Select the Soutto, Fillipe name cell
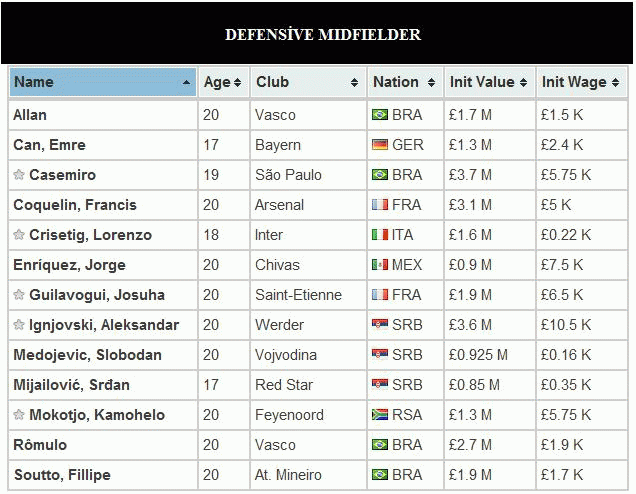The width and height of the screenshot is (636, 494). click(103, 475)
